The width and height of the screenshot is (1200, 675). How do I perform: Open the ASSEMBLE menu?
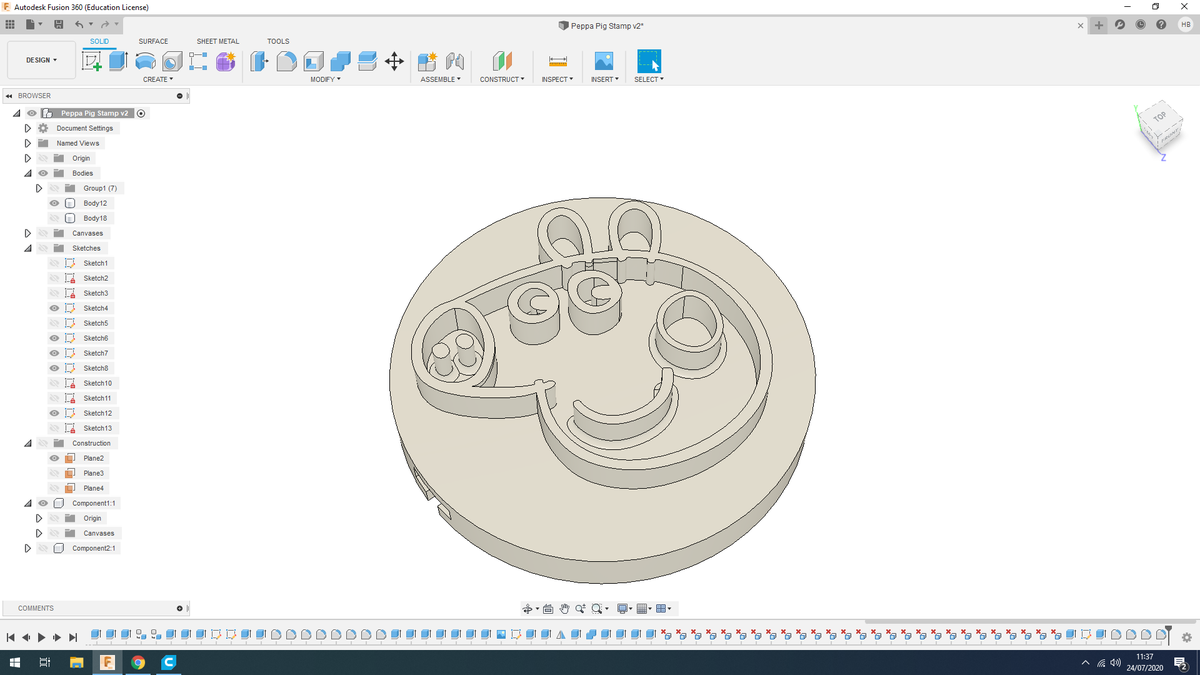441,79
